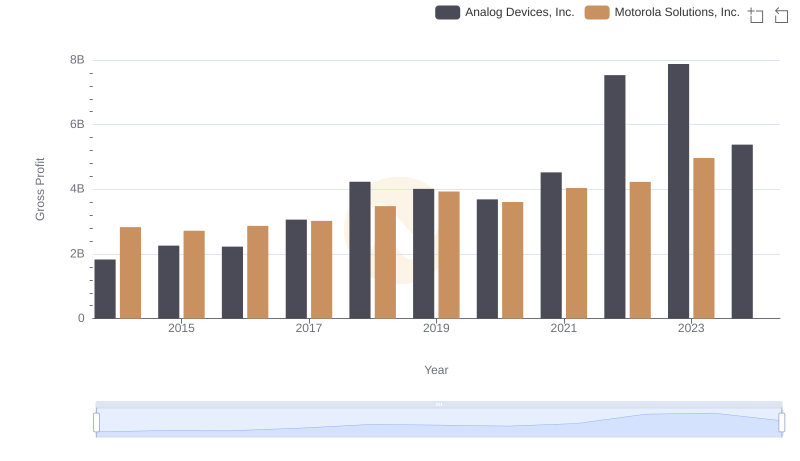Select the Analog Devices bar for 2014
800x461 pixels.
coord(105,289)
